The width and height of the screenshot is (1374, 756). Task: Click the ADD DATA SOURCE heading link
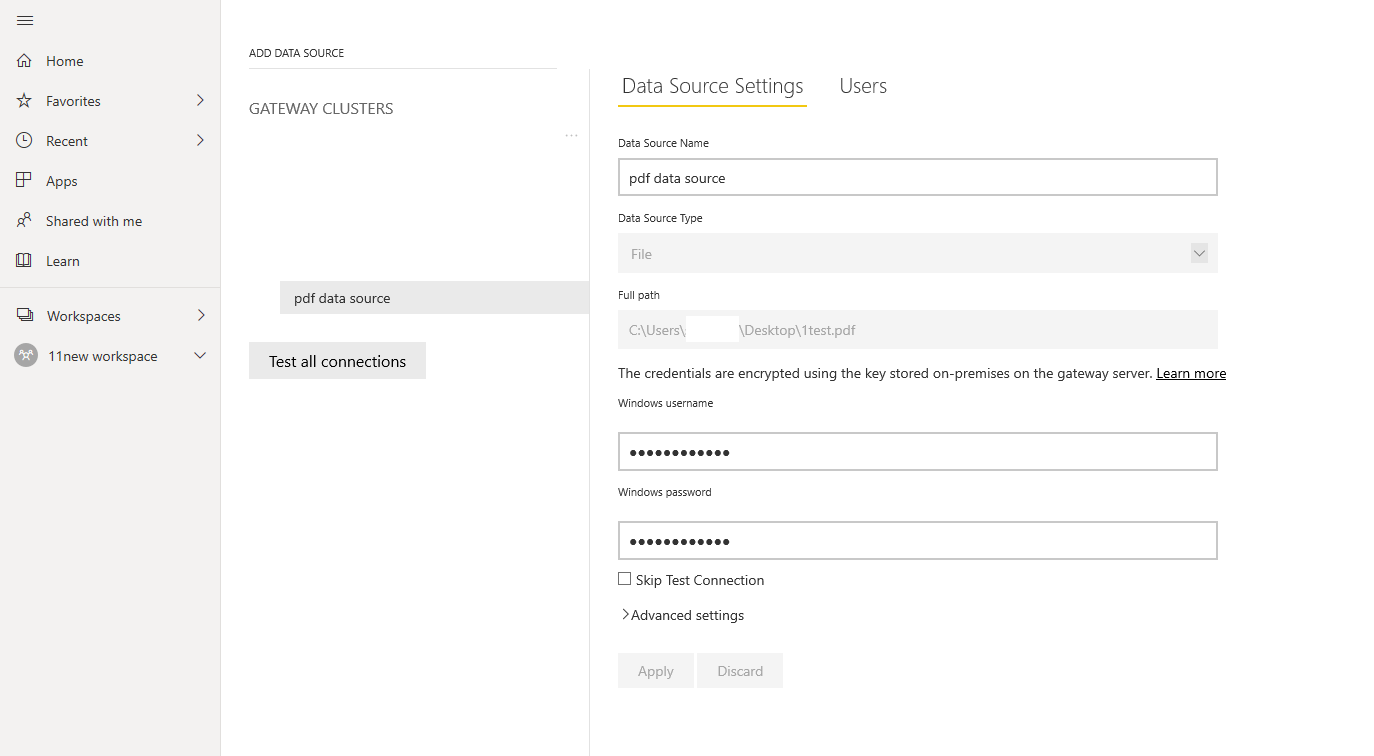pyautogui.click(x=296, y=53)
